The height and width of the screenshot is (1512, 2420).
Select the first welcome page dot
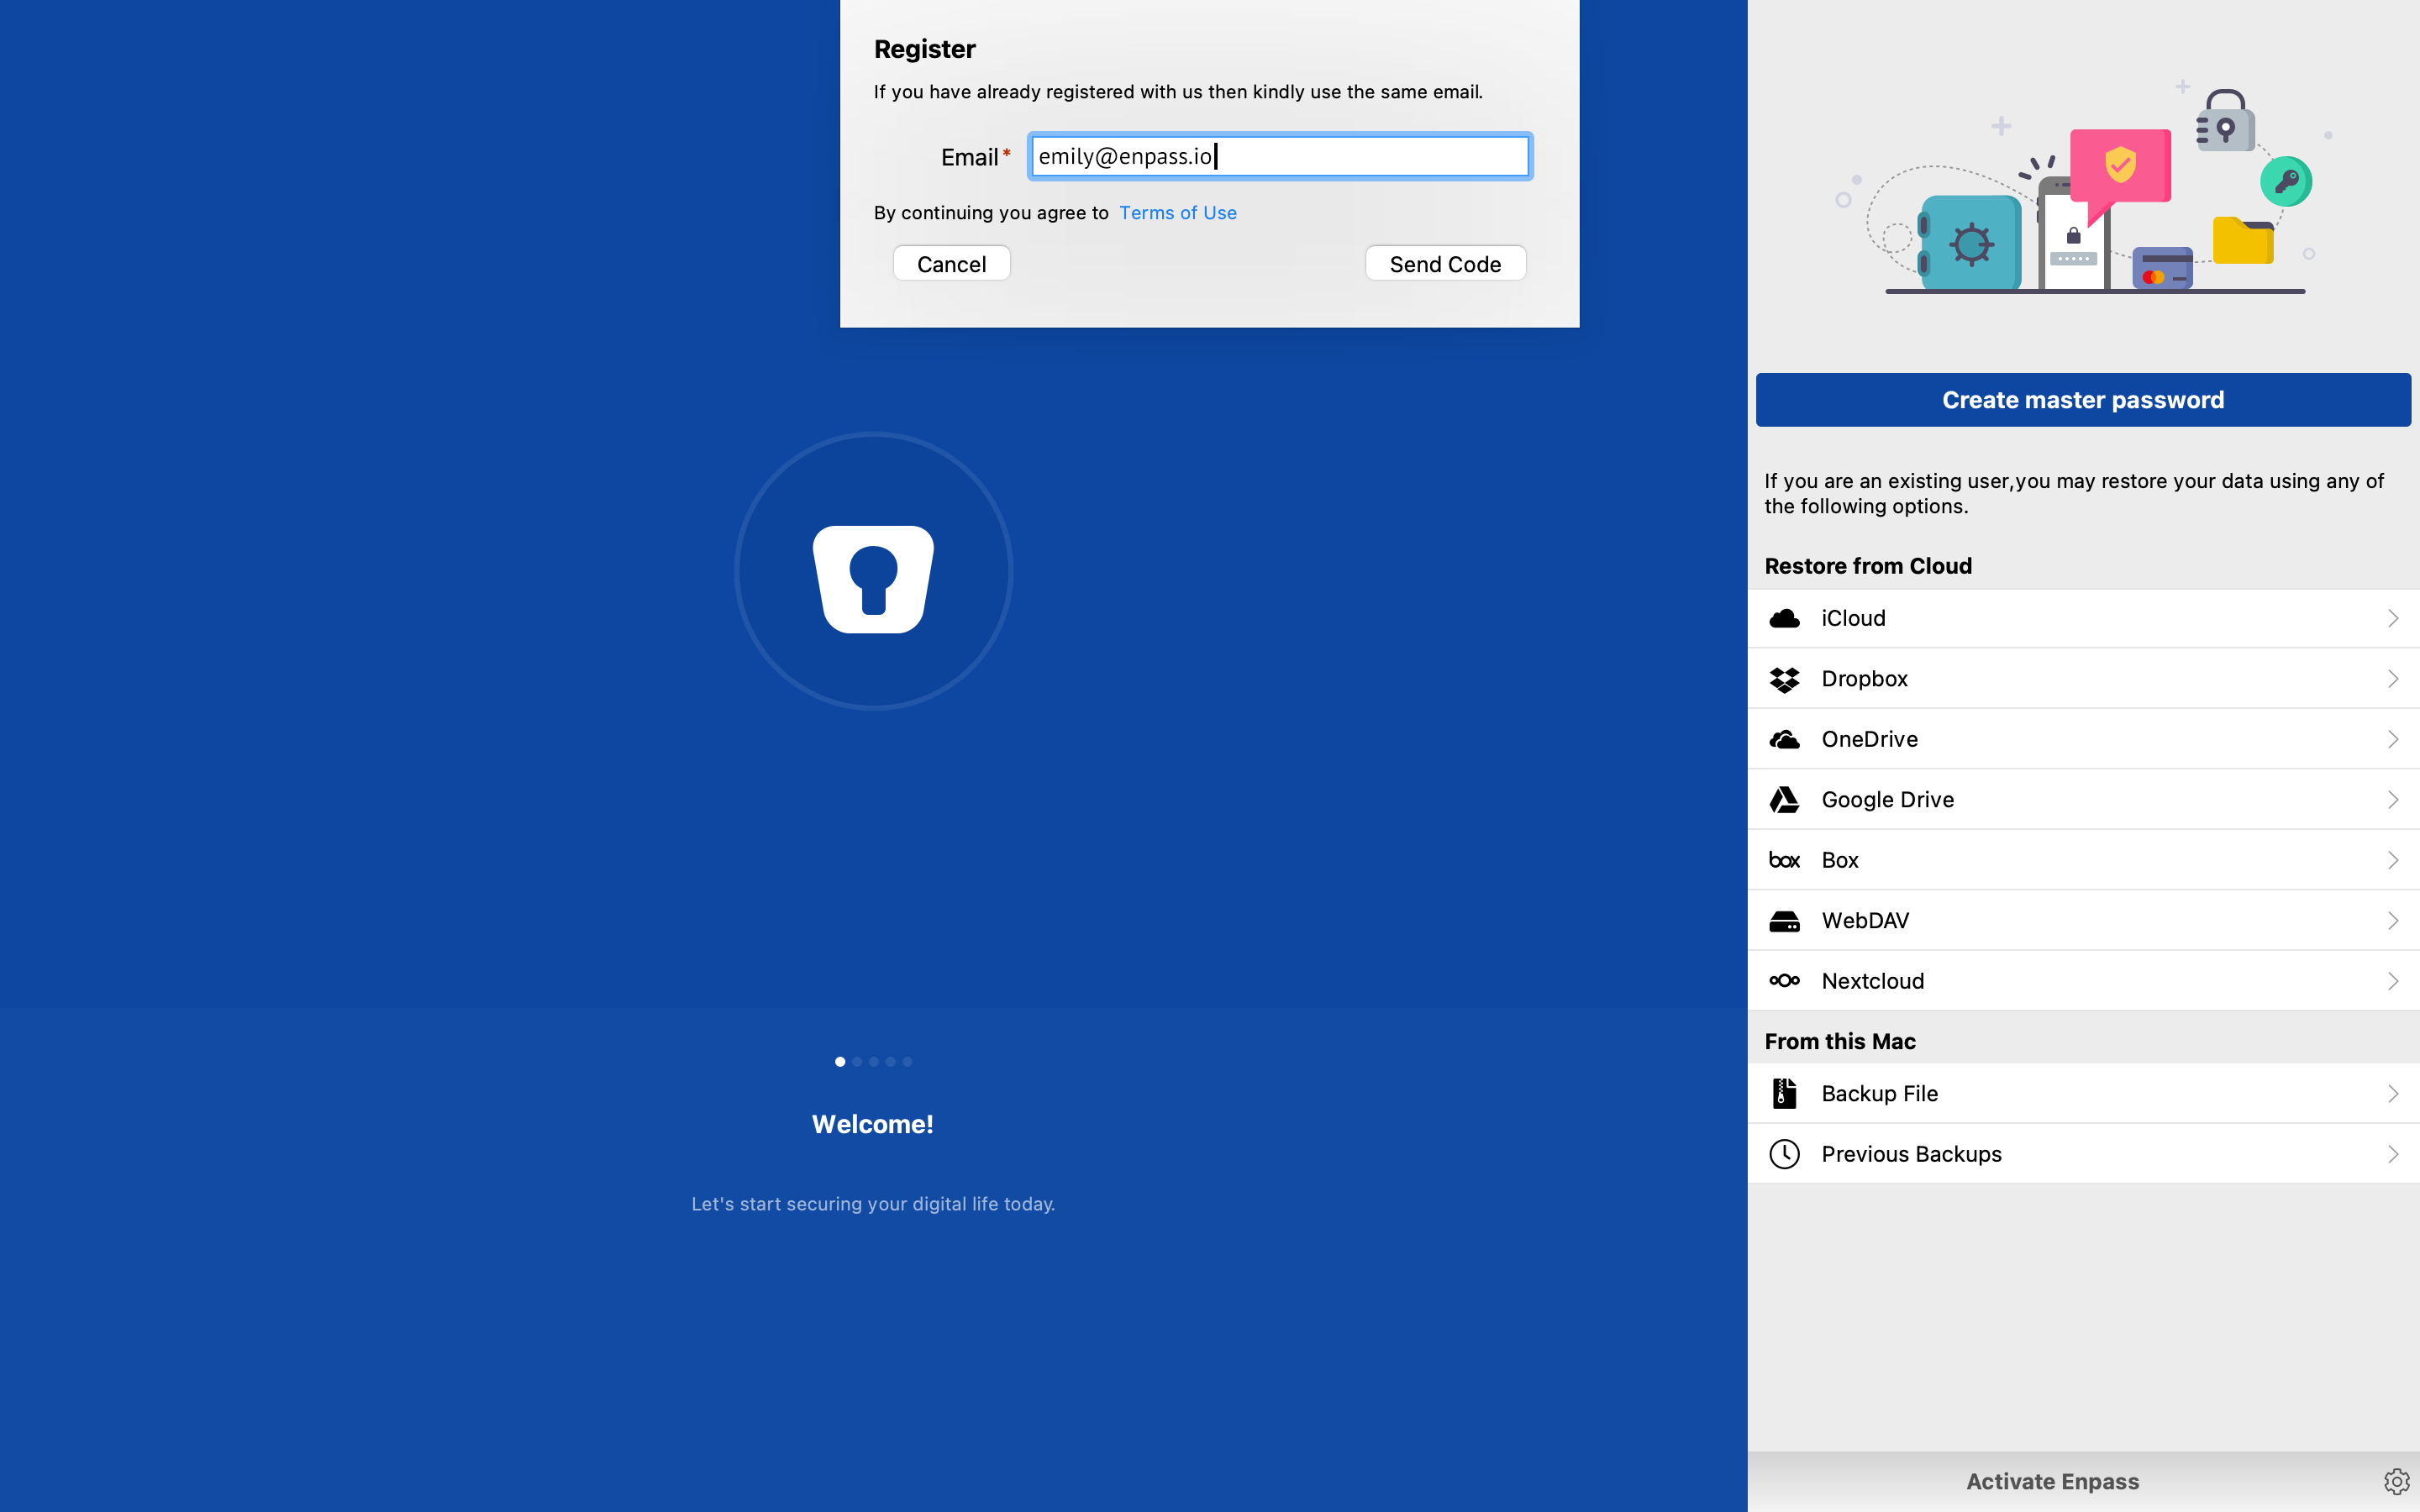(840, 1062)
